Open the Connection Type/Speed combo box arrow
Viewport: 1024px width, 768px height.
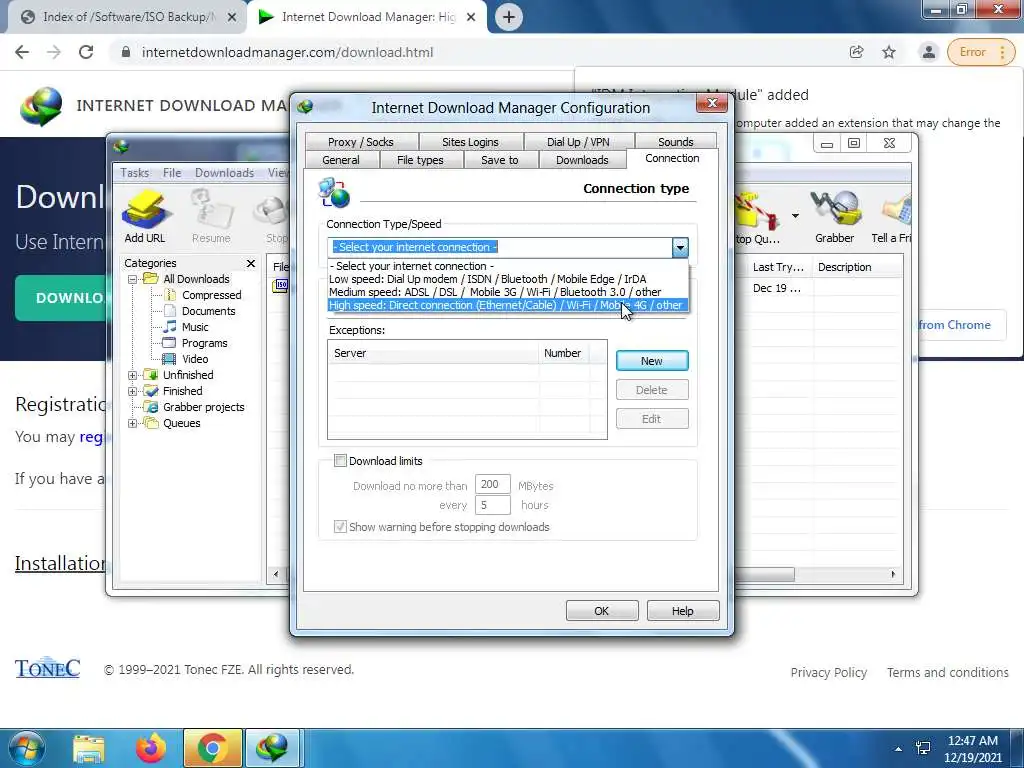[680, 248]
